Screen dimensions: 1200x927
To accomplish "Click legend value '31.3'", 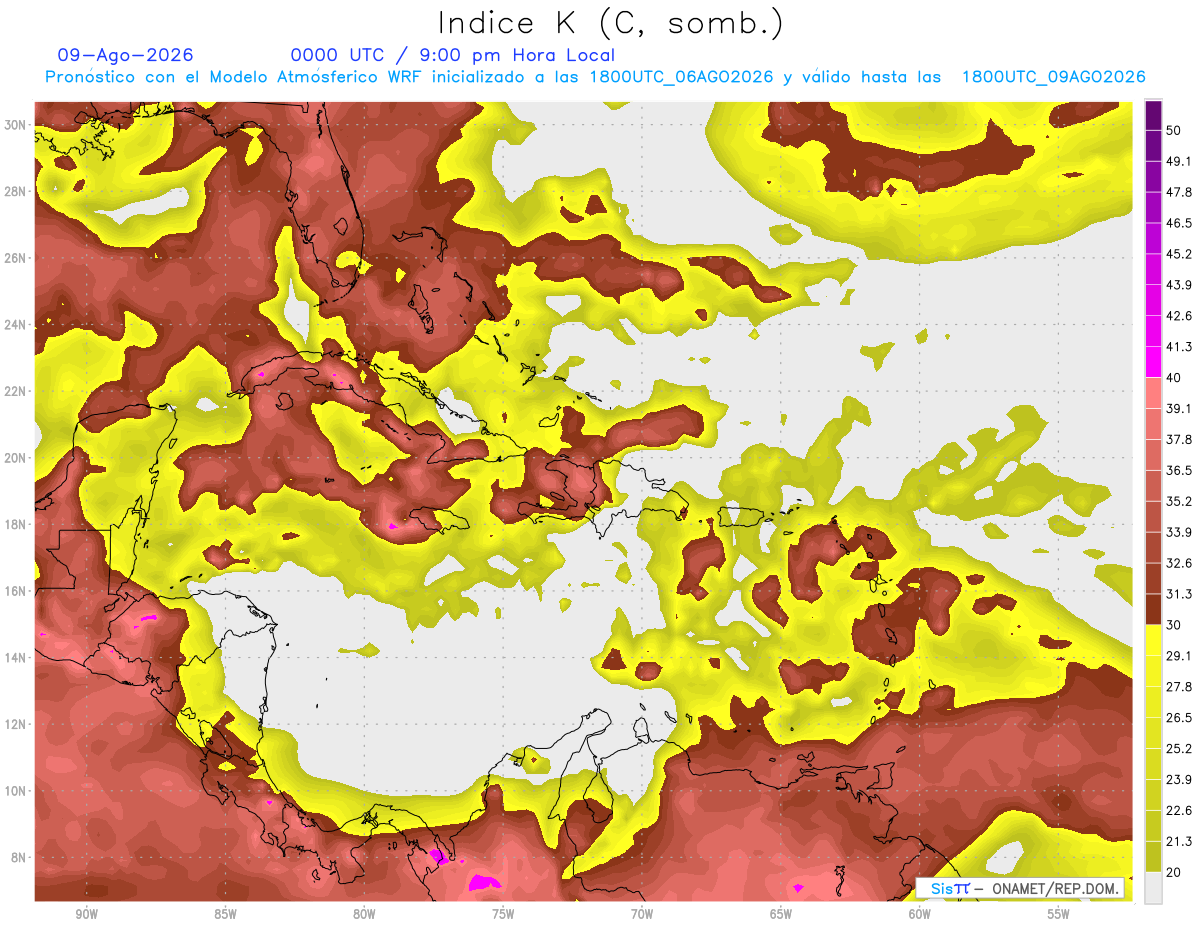I will pyautogui.click(x=1178, y=594).
